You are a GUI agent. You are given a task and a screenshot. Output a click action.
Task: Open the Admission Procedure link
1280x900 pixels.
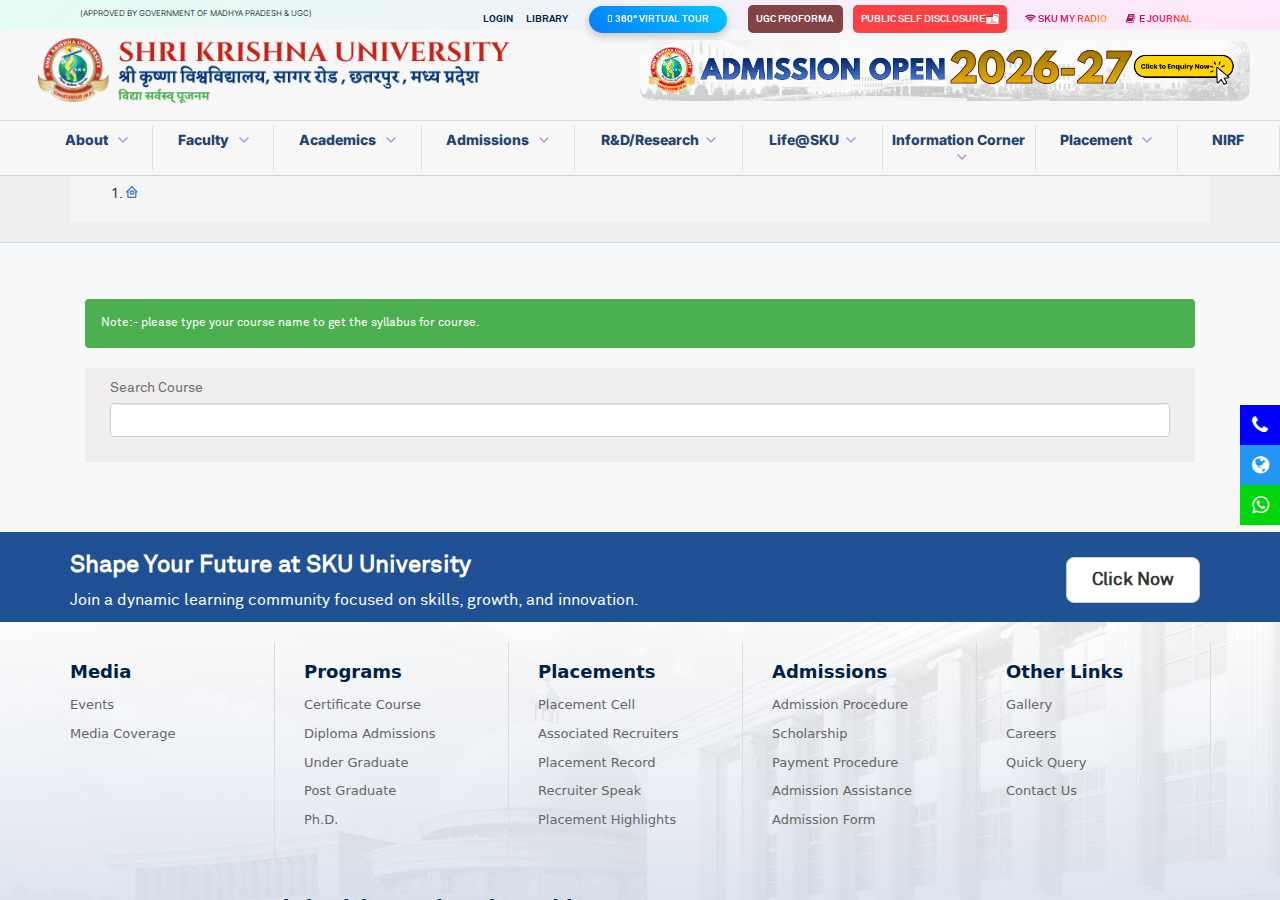840,705
